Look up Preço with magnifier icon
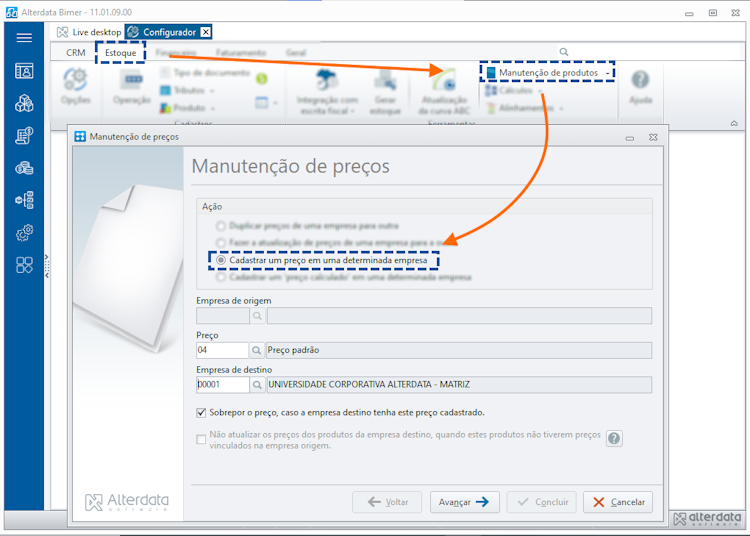 pos(256,350)
